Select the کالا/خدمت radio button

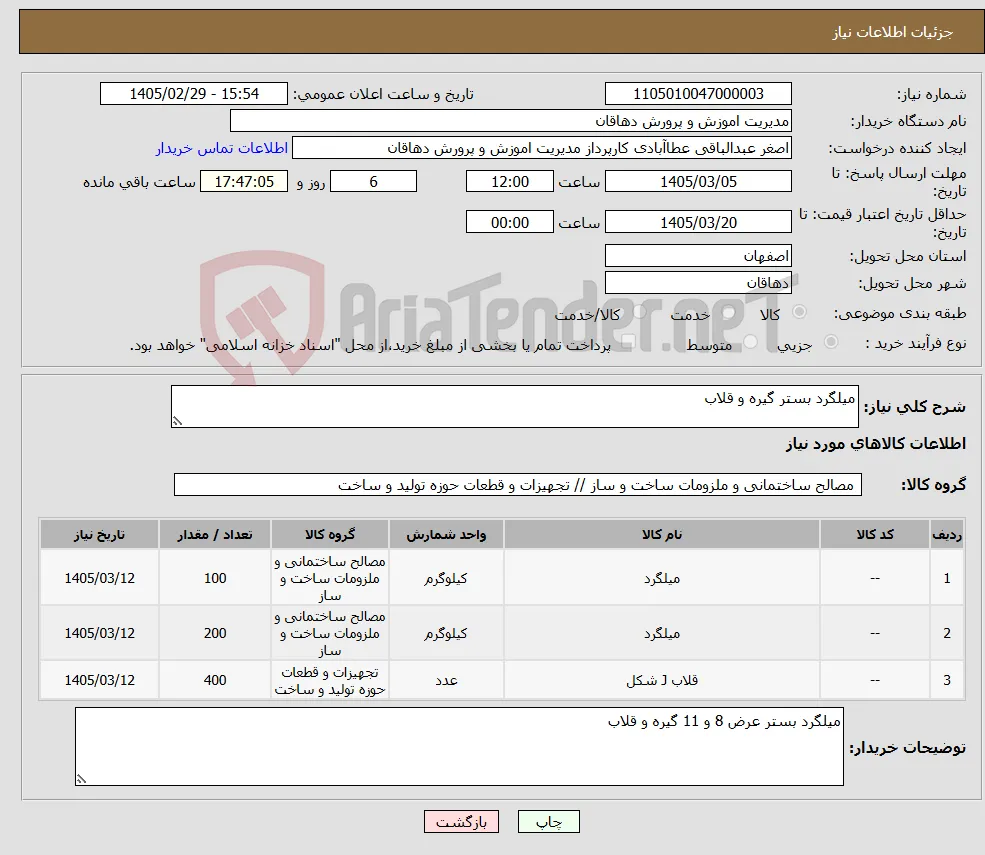pyautogui.click(x=639, y=312)
